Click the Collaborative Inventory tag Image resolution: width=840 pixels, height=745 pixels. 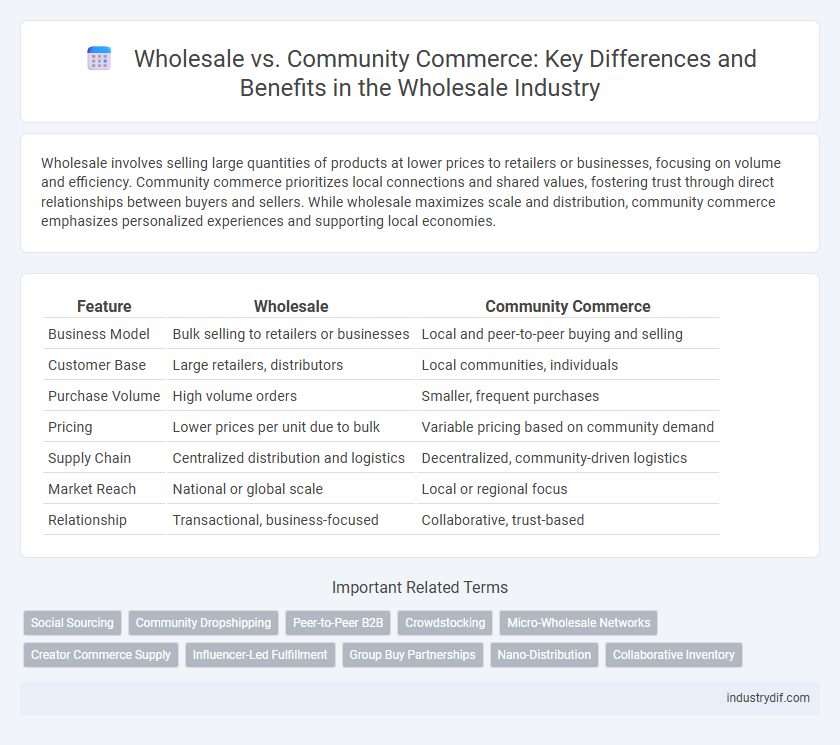click(x=674, y=655)
